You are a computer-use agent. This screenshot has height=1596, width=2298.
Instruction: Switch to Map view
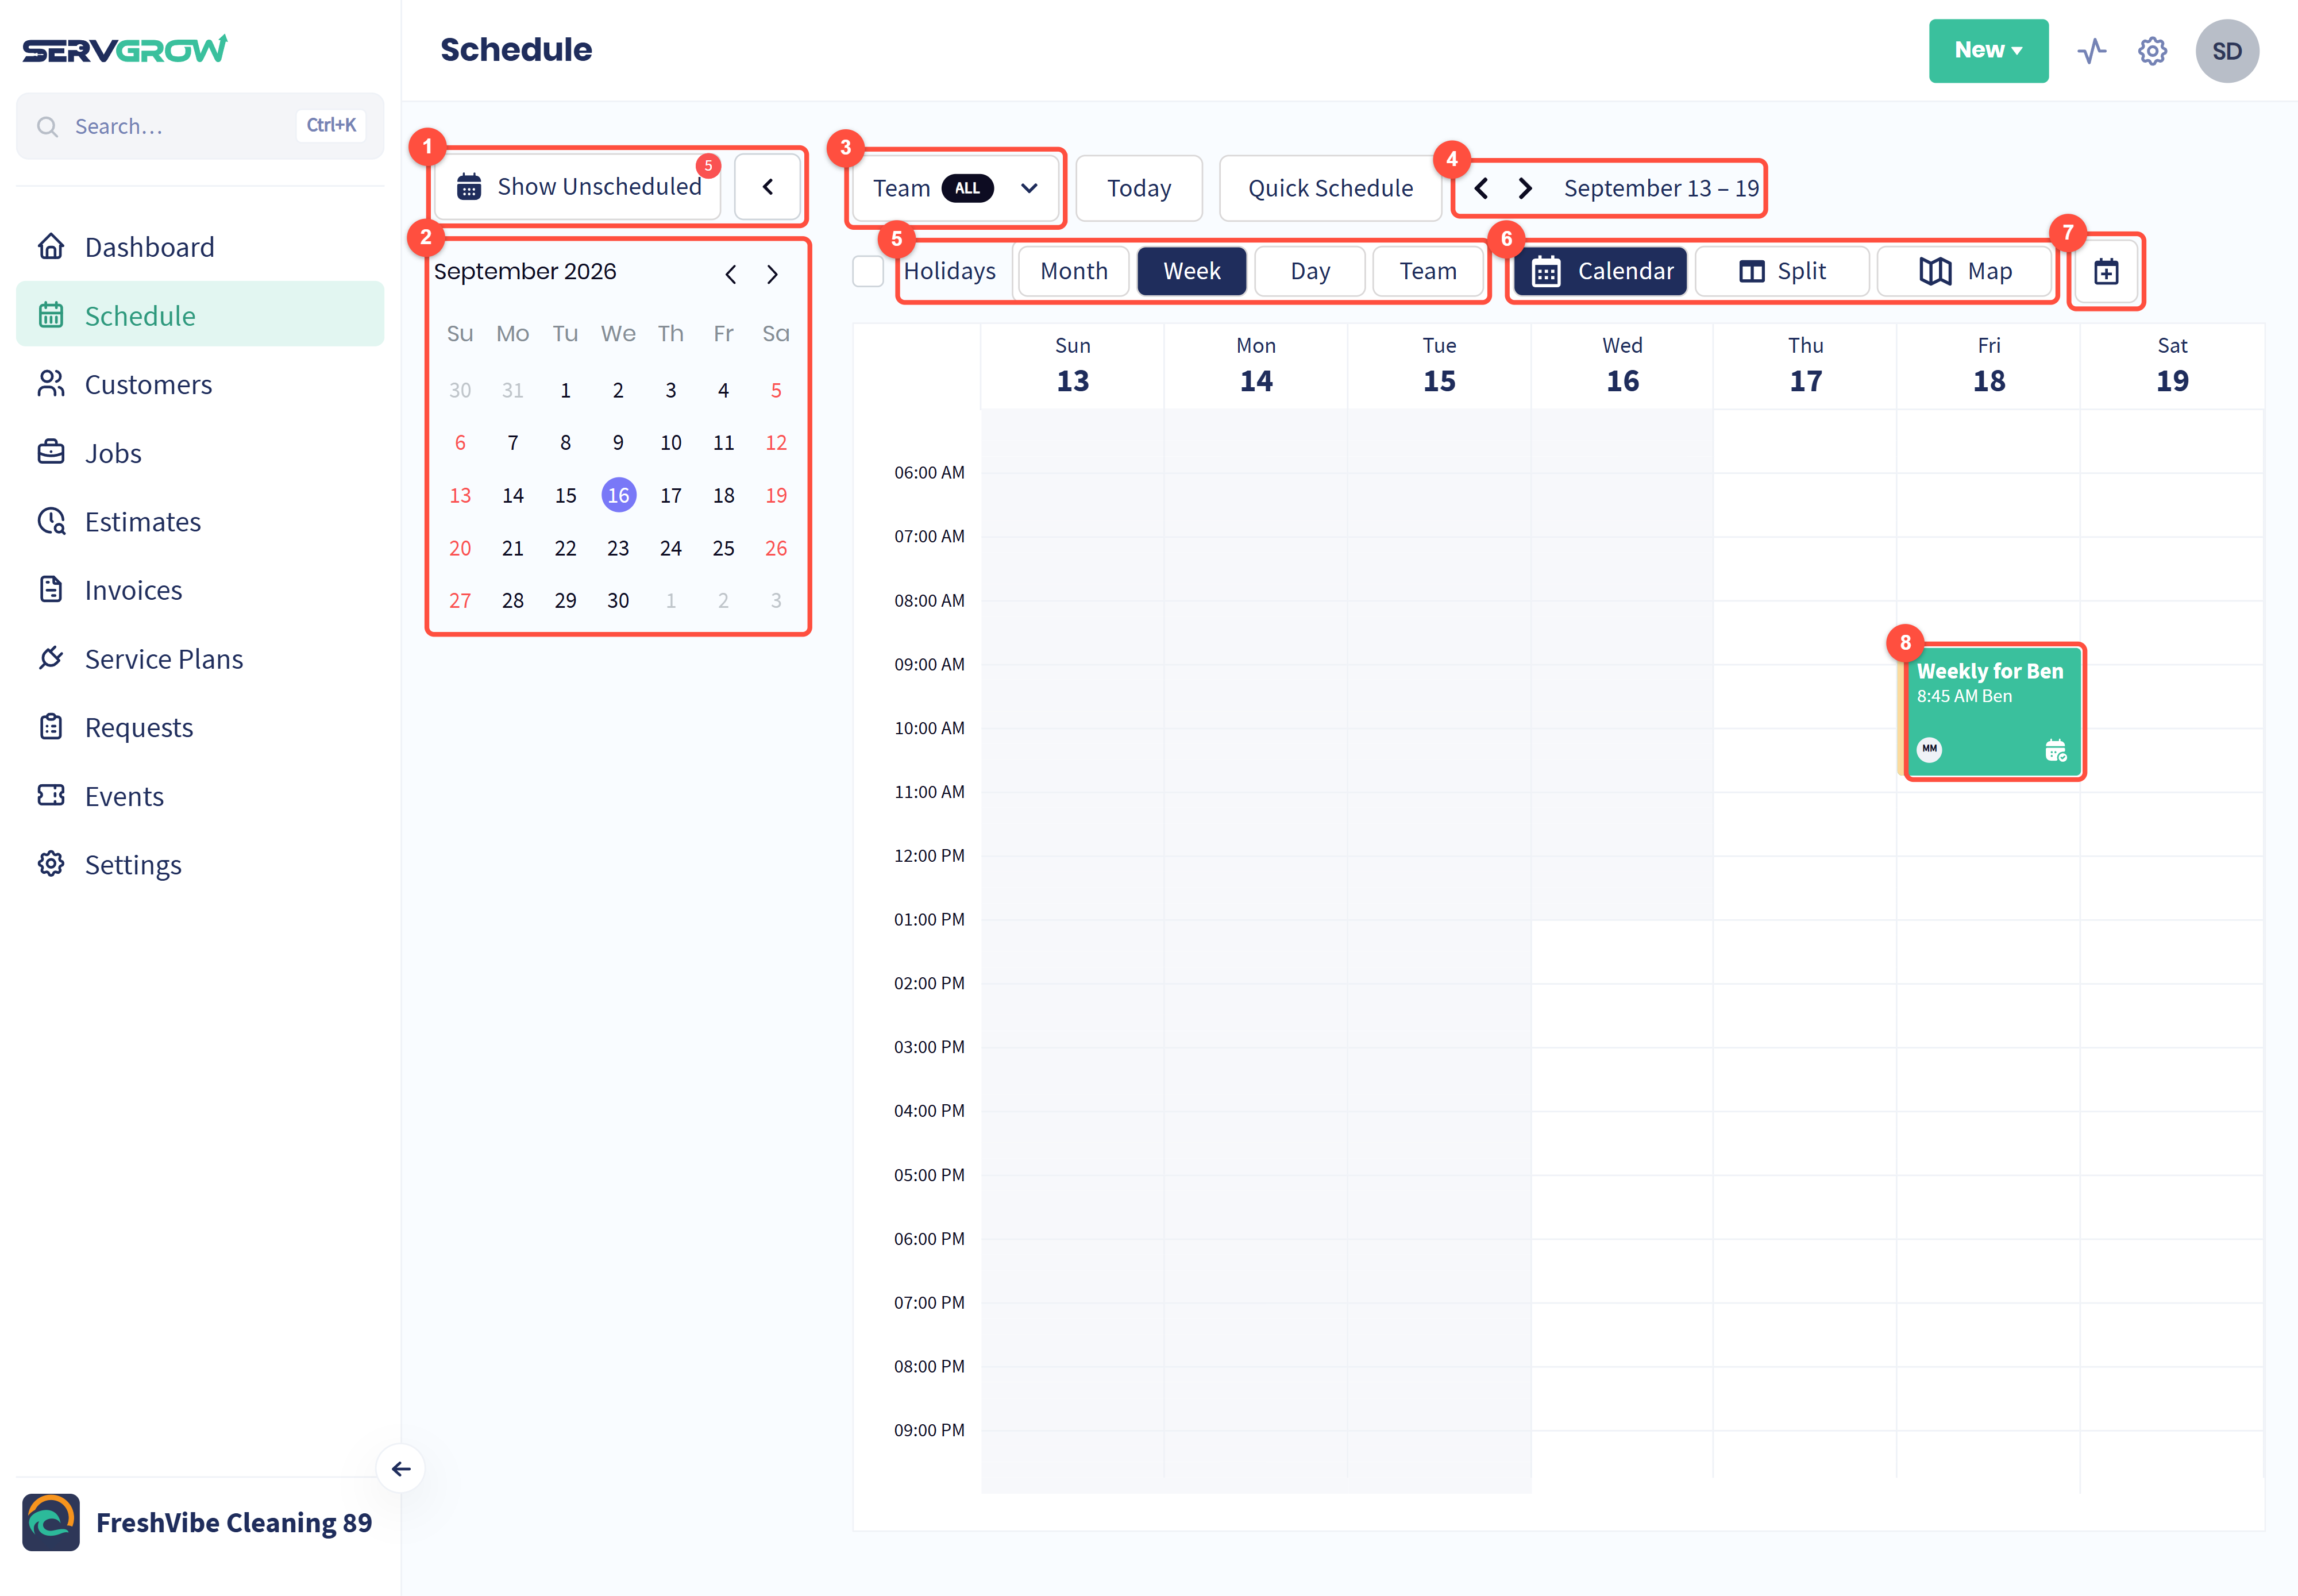(x=1965, y=271)
